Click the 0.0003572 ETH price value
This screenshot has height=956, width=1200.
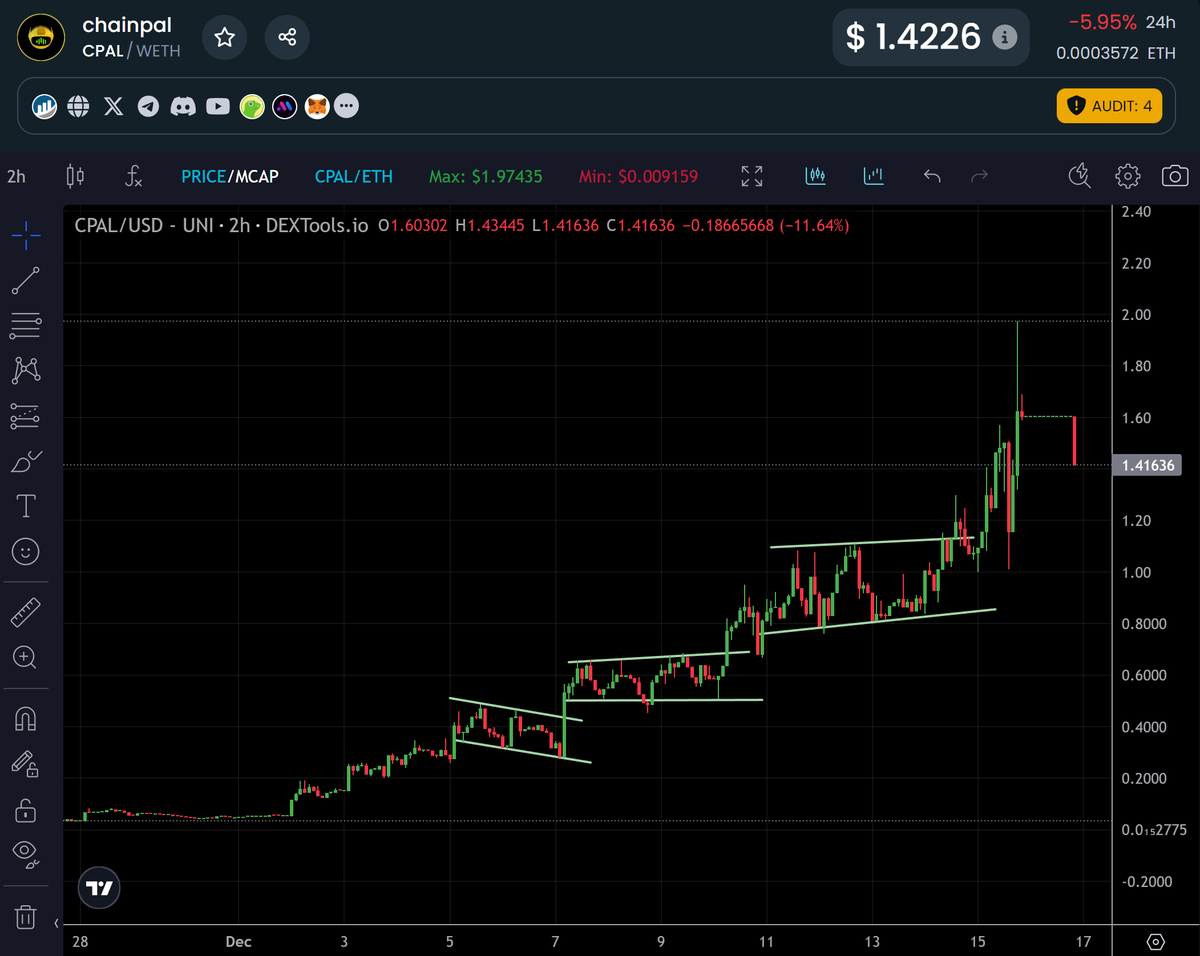(1116, 53)
